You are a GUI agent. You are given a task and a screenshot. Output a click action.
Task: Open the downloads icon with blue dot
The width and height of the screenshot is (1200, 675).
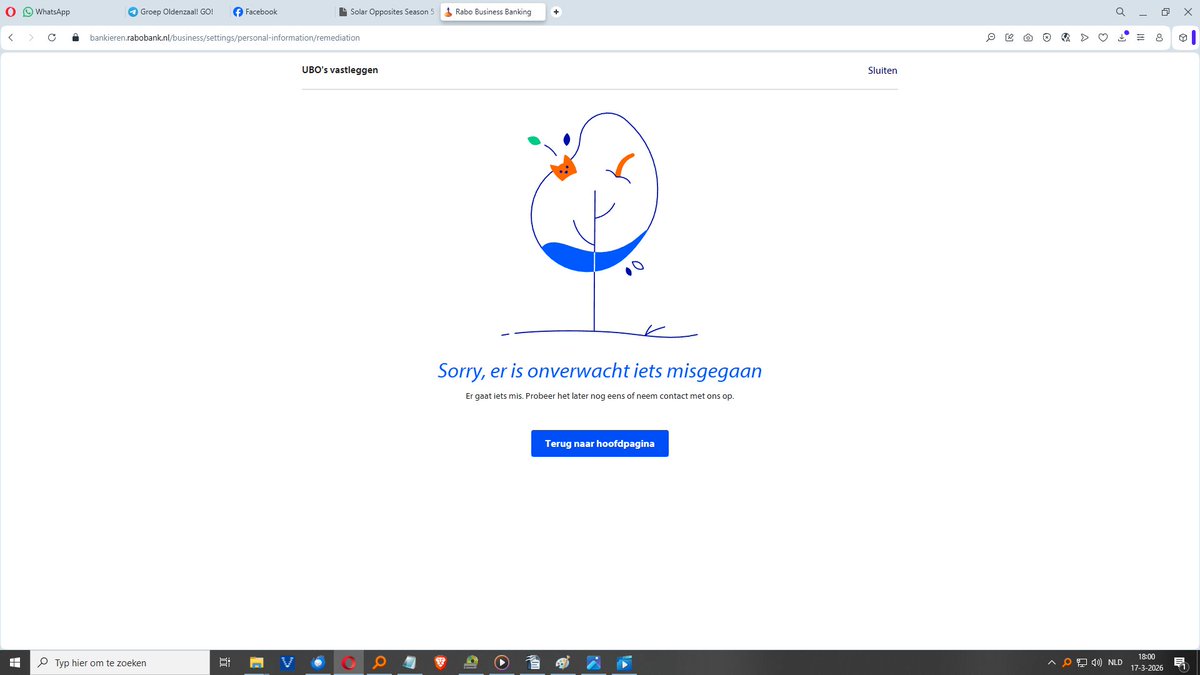(x=1122, y=37)
